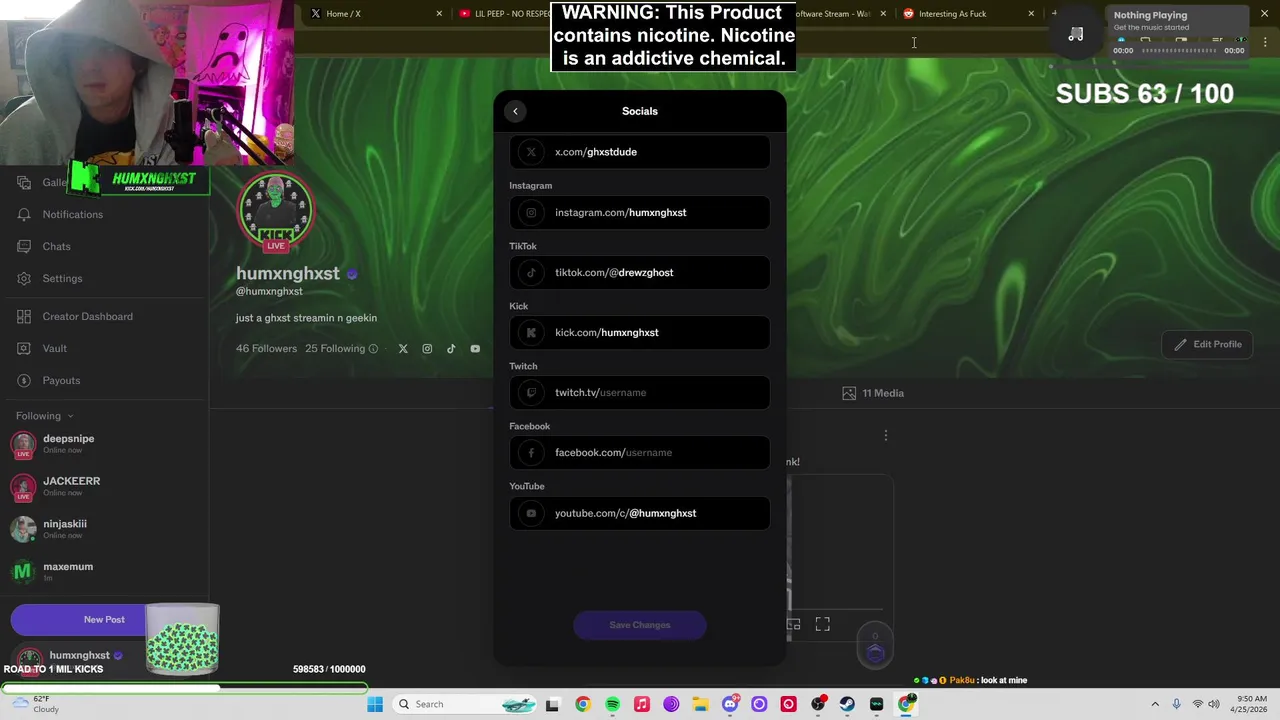
Task: Click the Twitch icon in the Twitch field
Action: [x=531, y=392]
